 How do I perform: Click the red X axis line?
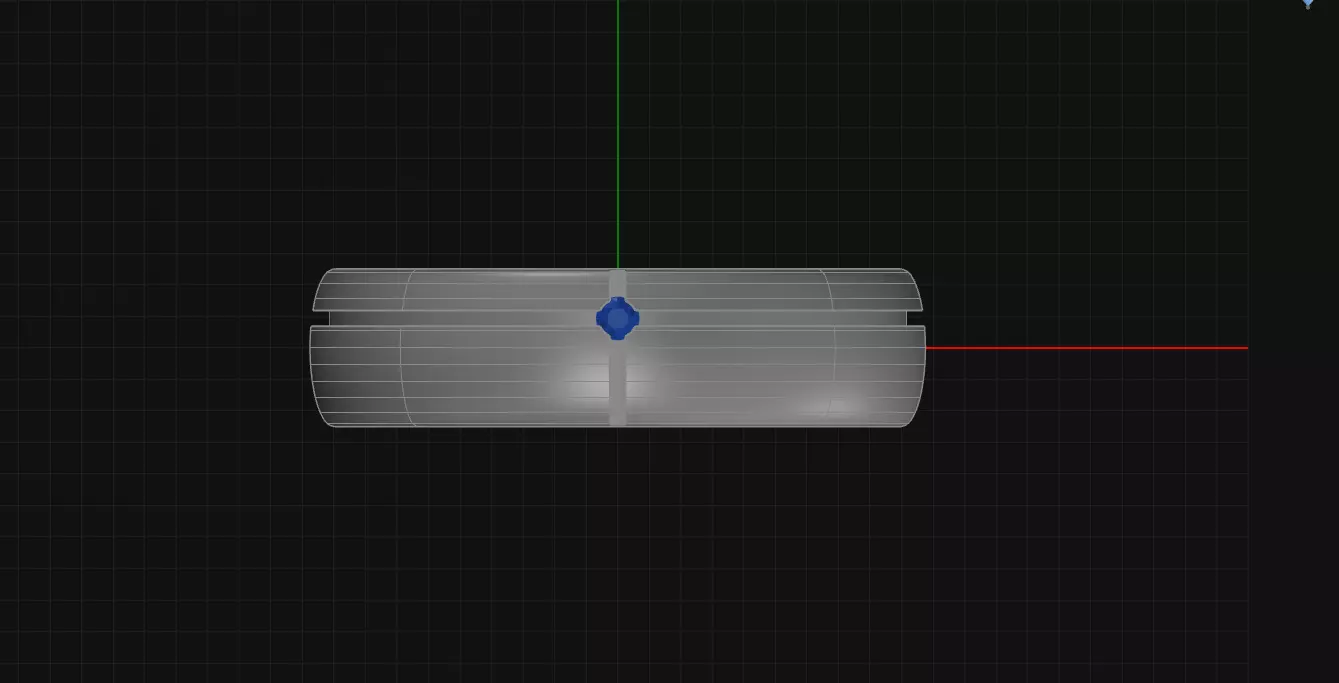pos(1086,348)
